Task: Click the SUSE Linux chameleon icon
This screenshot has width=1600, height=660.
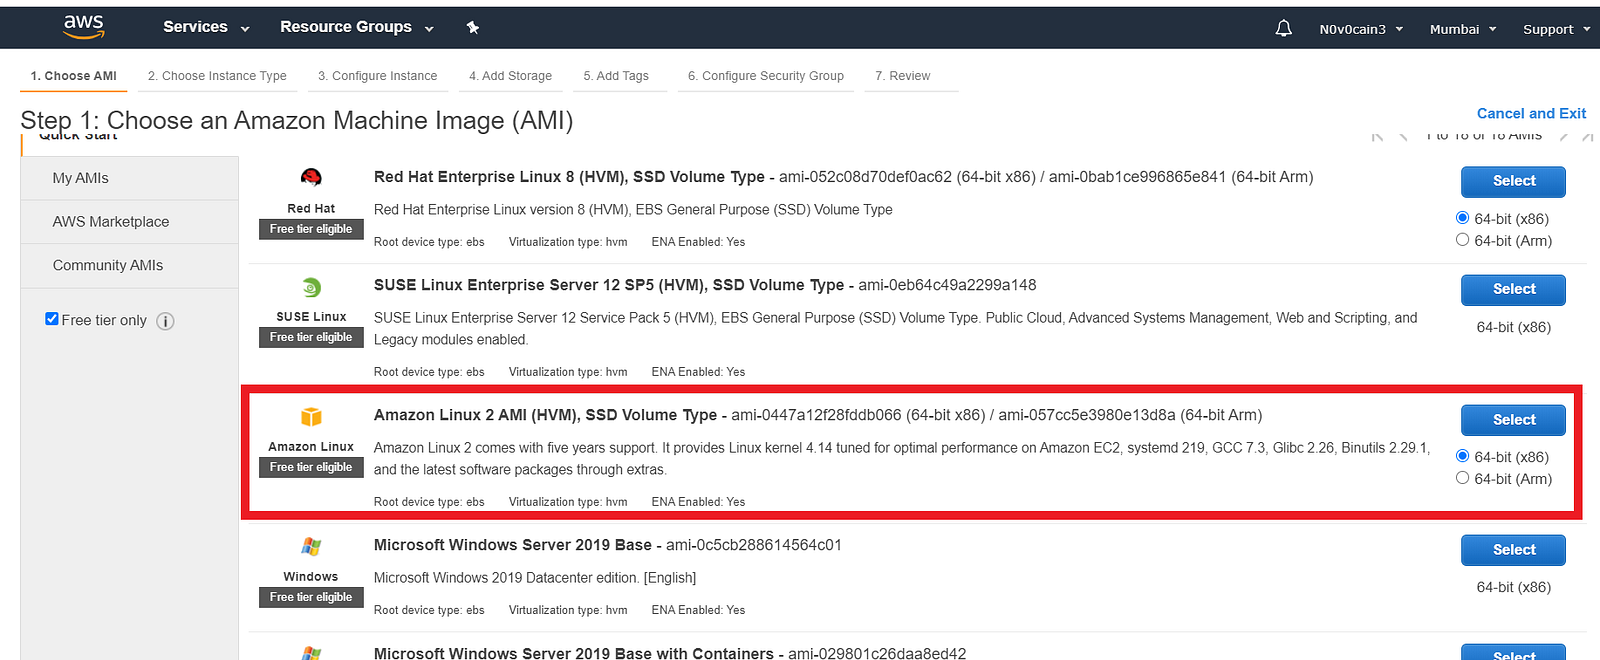Action: (311, 288)
